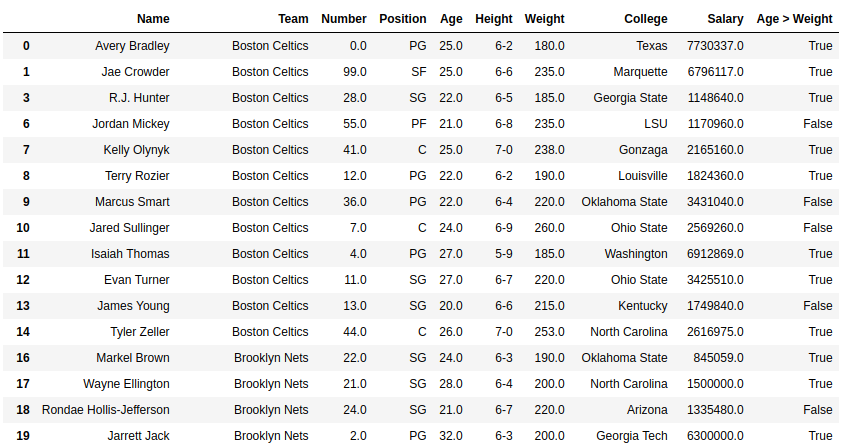
Task: Click the Position column header
Action: tap(402, 19)
